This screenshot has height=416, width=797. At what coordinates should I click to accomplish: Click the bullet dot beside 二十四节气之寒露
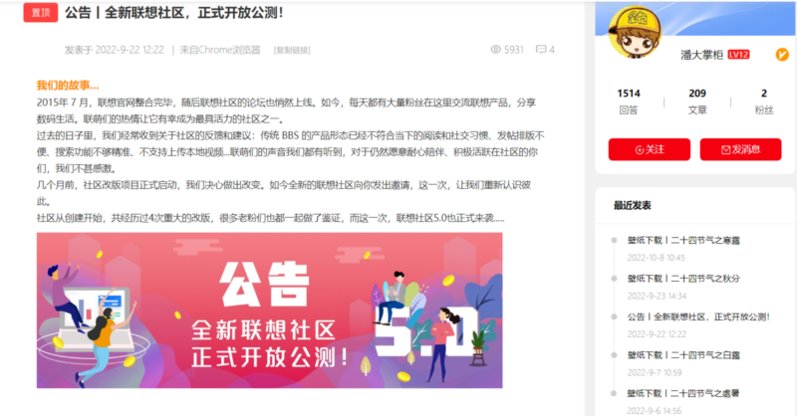pyautogui.click(x=614, y=240)
